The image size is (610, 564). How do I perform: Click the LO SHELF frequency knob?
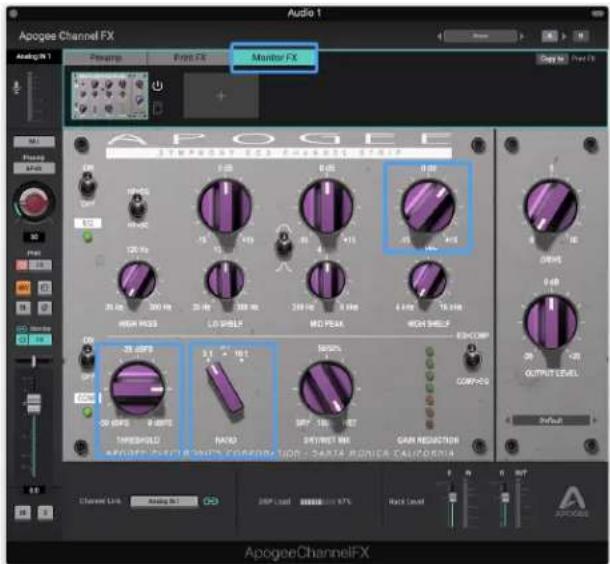[x=225, y=280]
